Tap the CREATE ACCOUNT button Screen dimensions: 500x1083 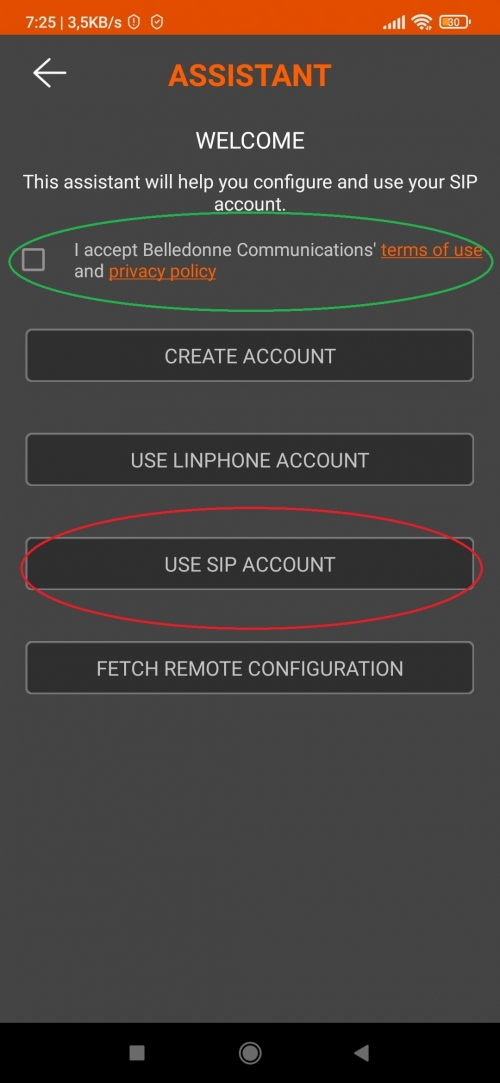[250, 356]
